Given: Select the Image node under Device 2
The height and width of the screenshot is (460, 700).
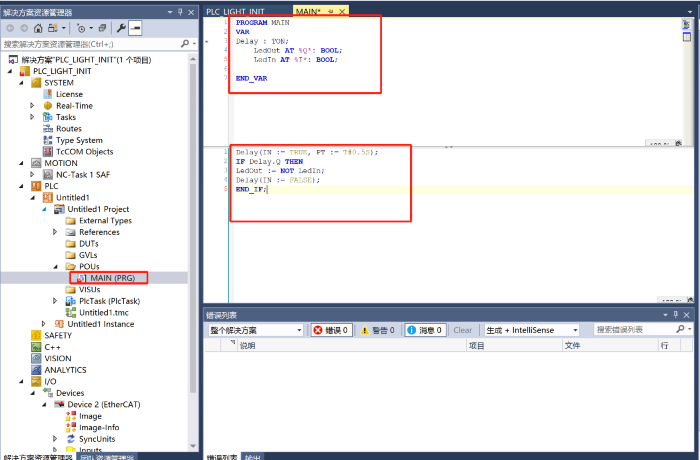Looking at the screenshot, I should (x=90, y=416).
